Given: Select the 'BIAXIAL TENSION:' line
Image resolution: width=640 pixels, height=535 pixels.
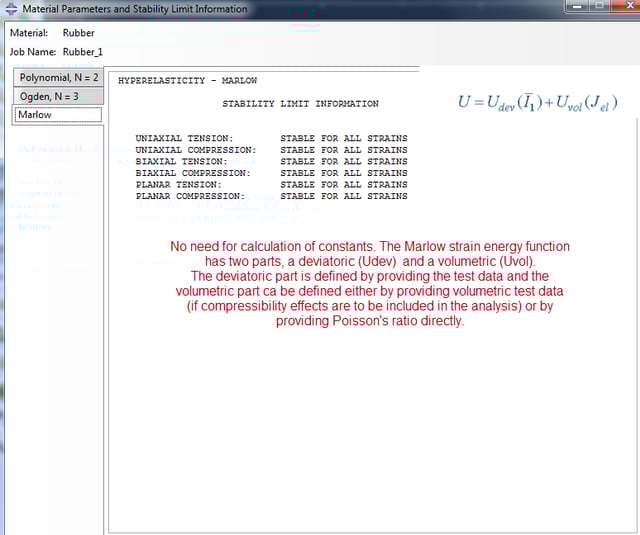Looking at the screenshot, I should [x=271, y=161].
